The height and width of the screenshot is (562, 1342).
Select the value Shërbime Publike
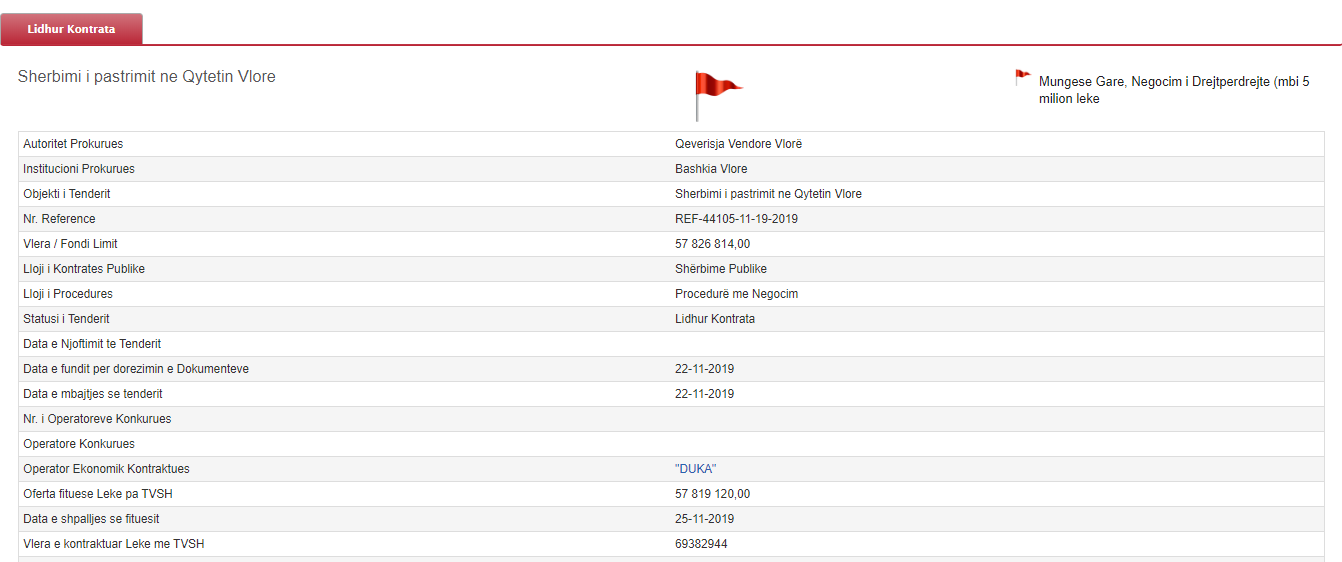point(721,269)
